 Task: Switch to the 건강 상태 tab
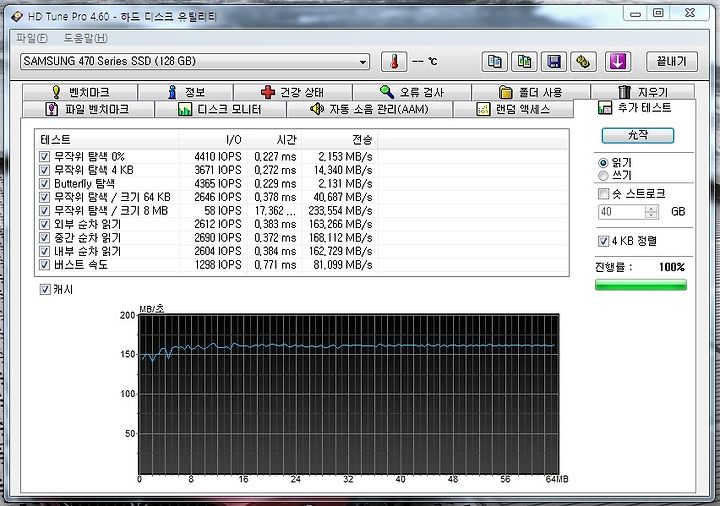click(293, 92)
